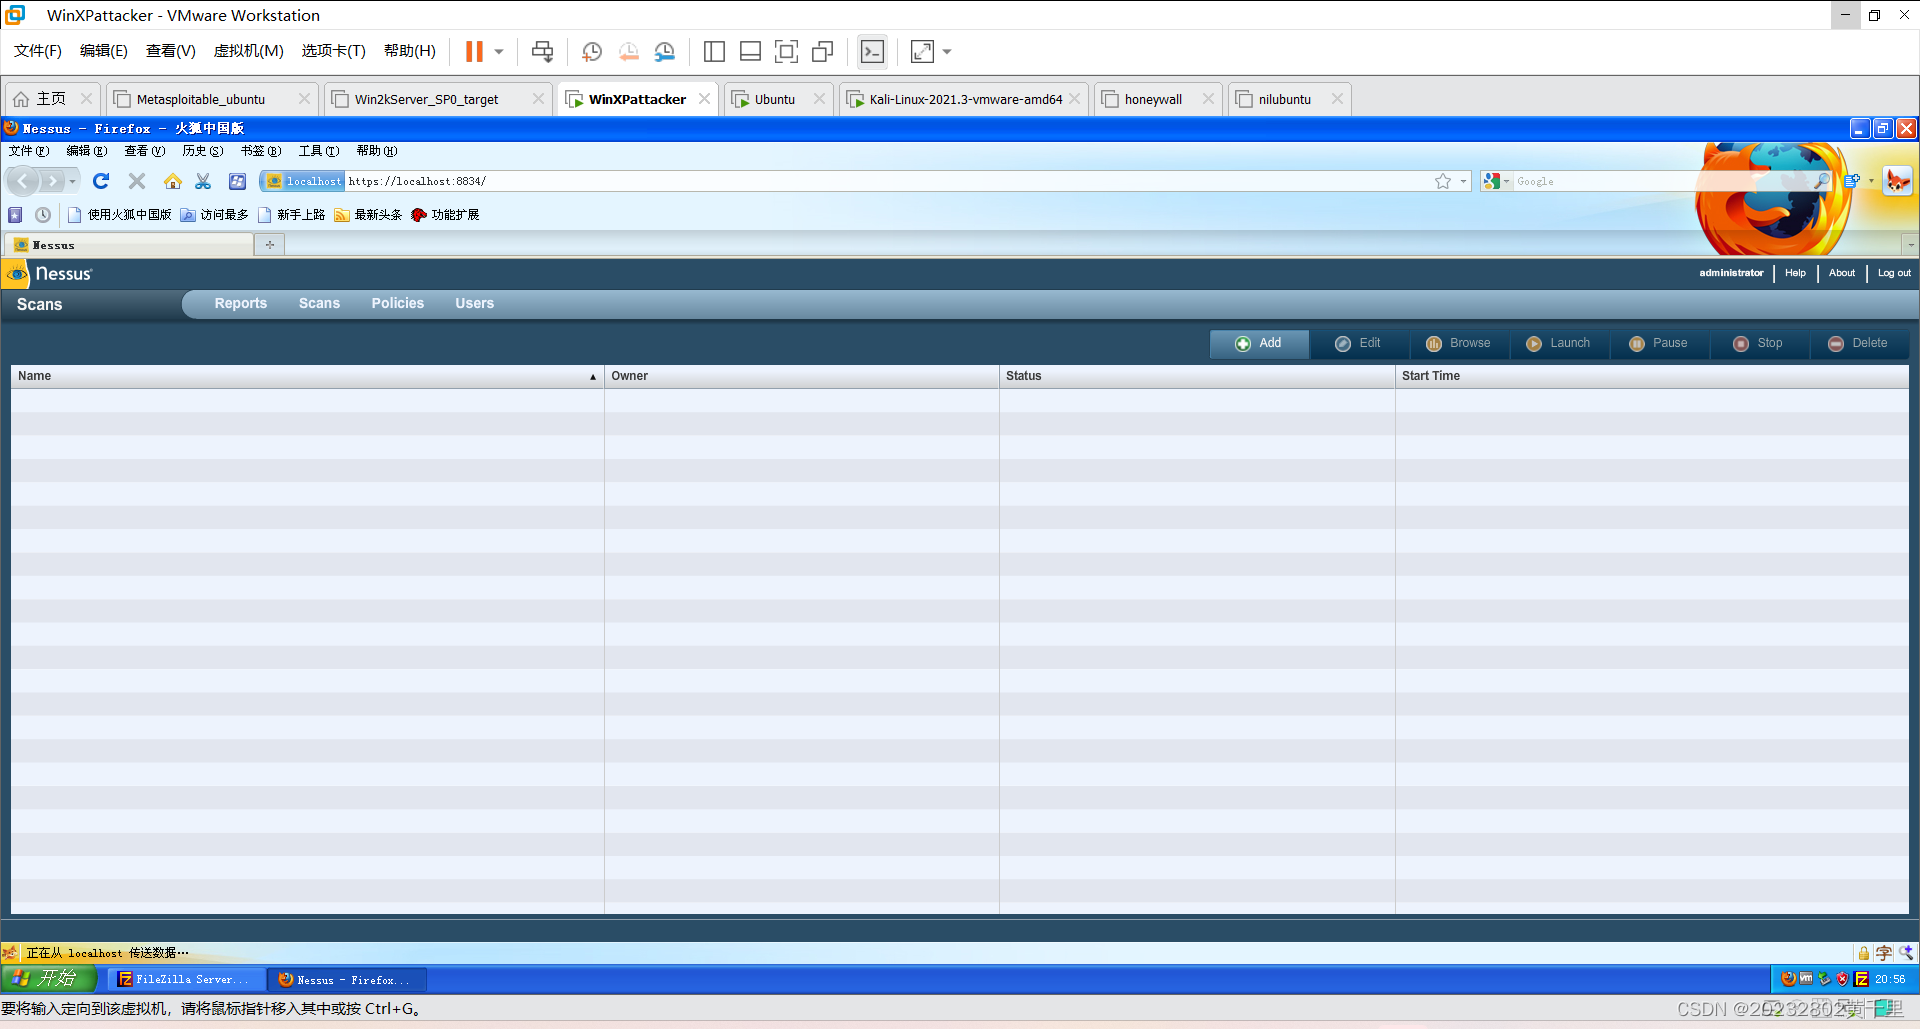
Task: Open dropdown arrow next to pause button
Action: [x=498, y=52]
